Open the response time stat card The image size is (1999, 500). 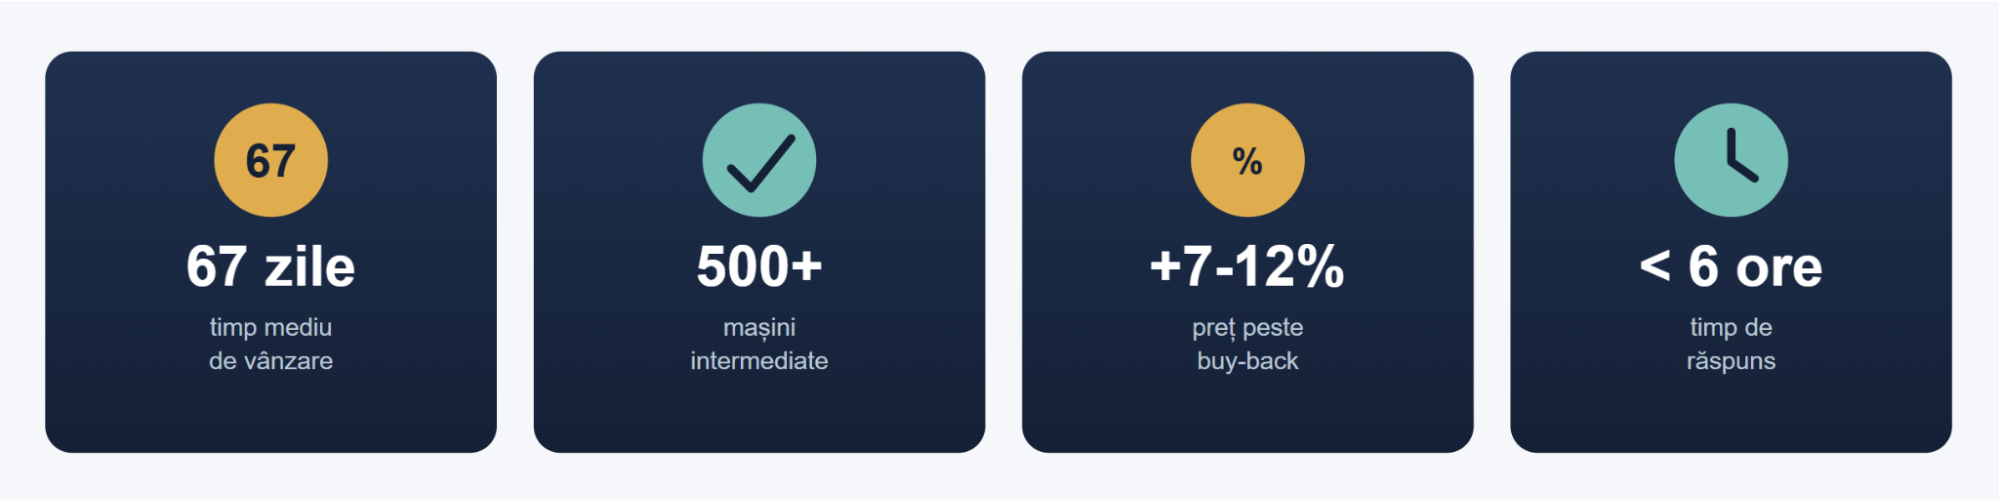pos(1731,252)
